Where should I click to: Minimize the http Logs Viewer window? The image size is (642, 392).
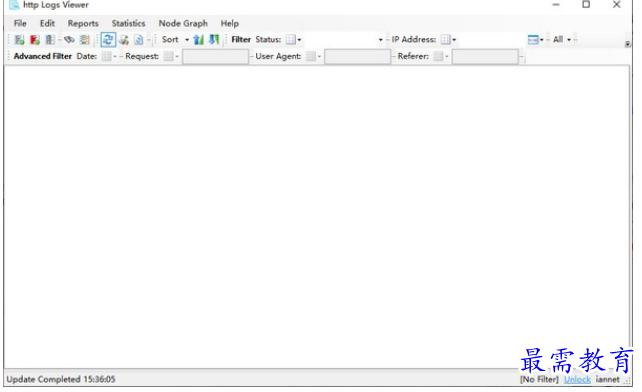coord(556,5)
